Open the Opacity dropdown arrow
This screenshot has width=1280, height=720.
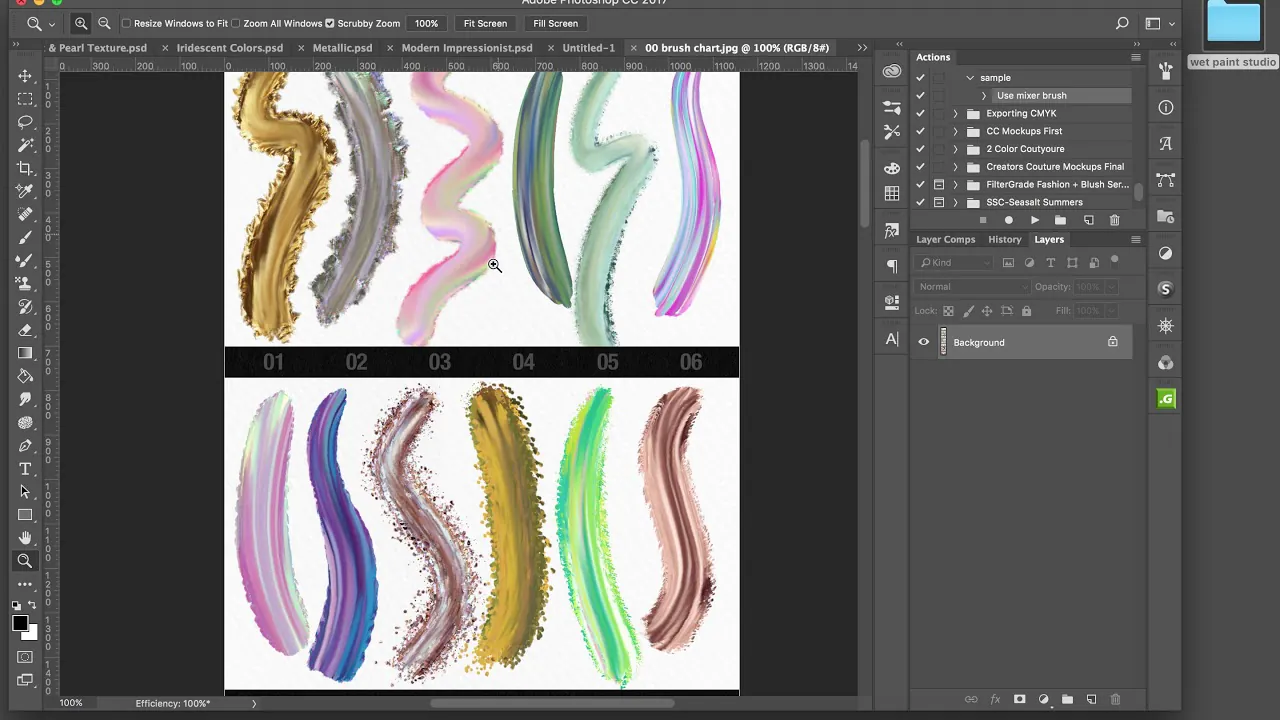pos(1110,287)
